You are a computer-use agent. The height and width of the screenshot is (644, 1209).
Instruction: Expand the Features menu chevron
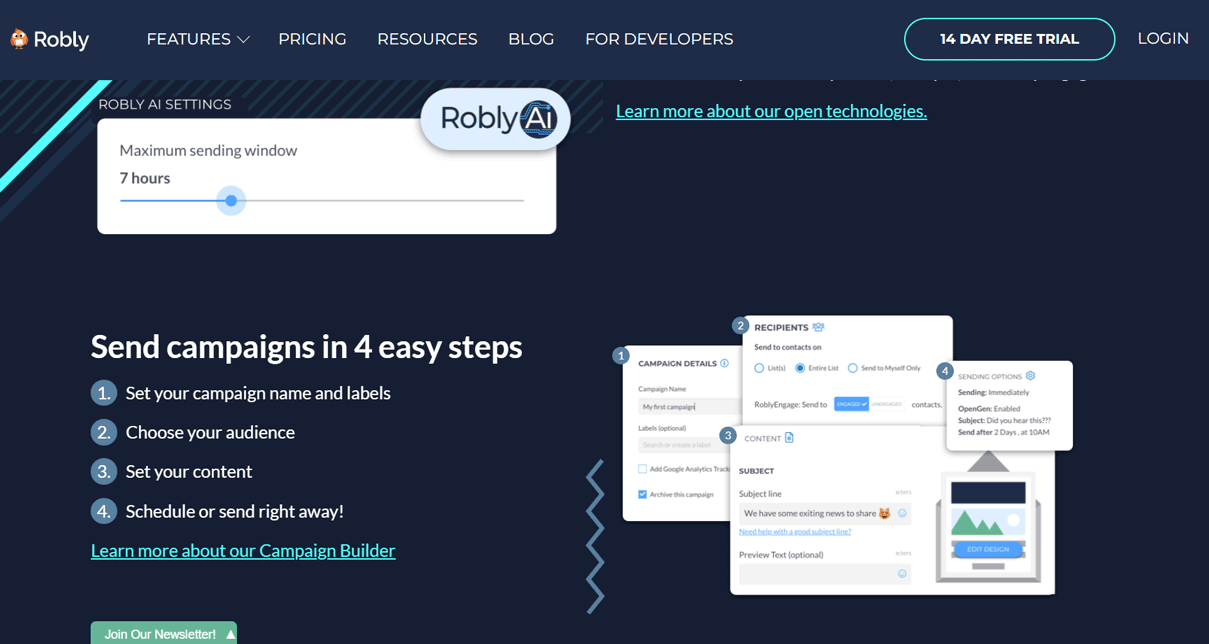coord(243,40)
